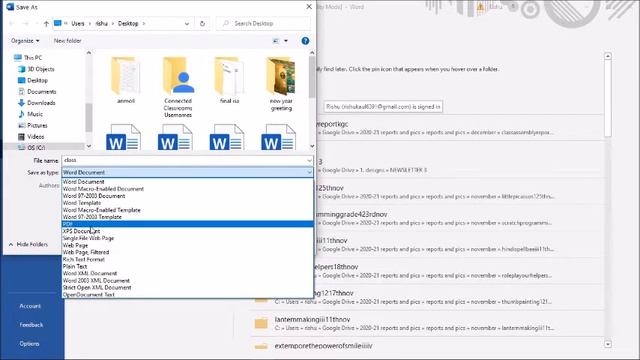Viewport: 640px width, 360px height.
Task: Click the Users breadcrumb in path
Action: point(78,24)
